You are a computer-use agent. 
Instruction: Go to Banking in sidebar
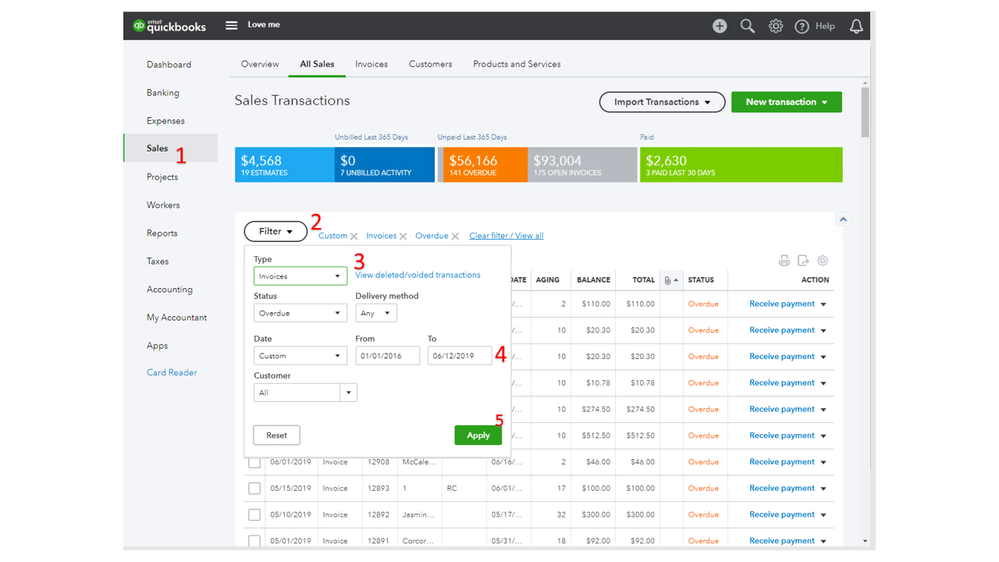162,92
